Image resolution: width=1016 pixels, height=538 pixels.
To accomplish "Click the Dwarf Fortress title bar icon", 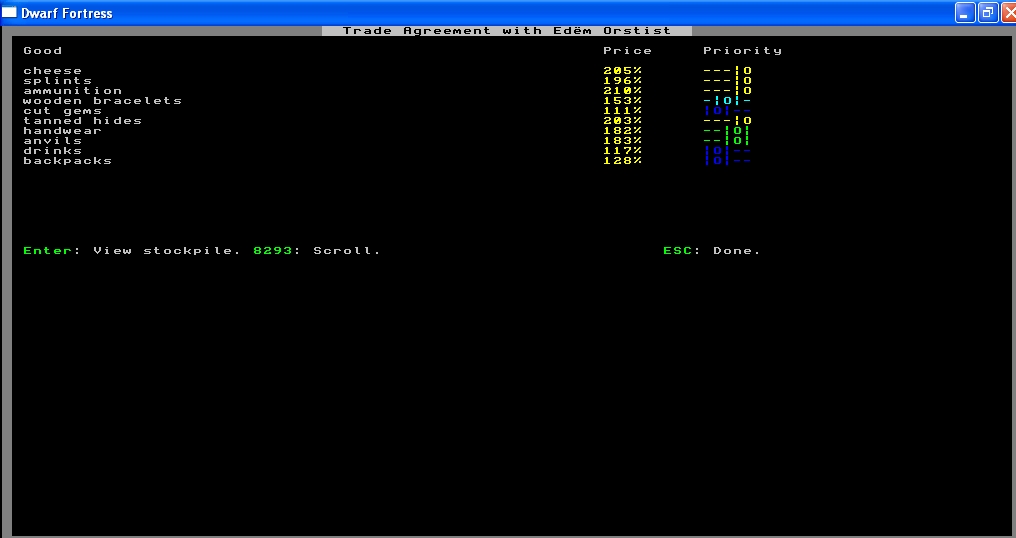I will 10,13.
